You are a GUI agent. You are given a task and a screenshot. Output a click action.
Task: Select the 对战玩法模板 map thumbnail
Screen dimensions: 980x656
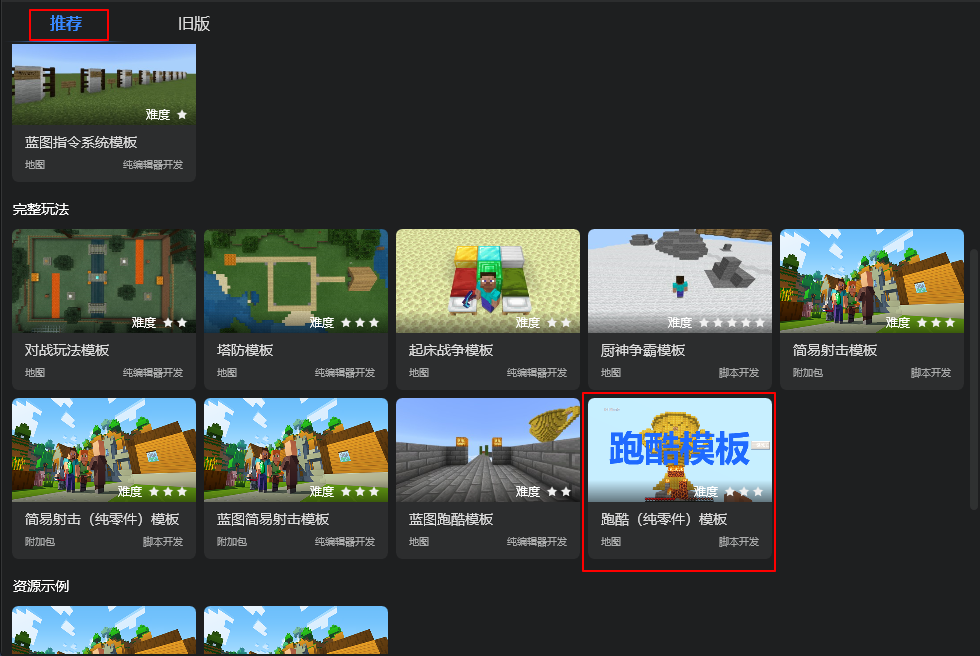(x=104, y=281)
